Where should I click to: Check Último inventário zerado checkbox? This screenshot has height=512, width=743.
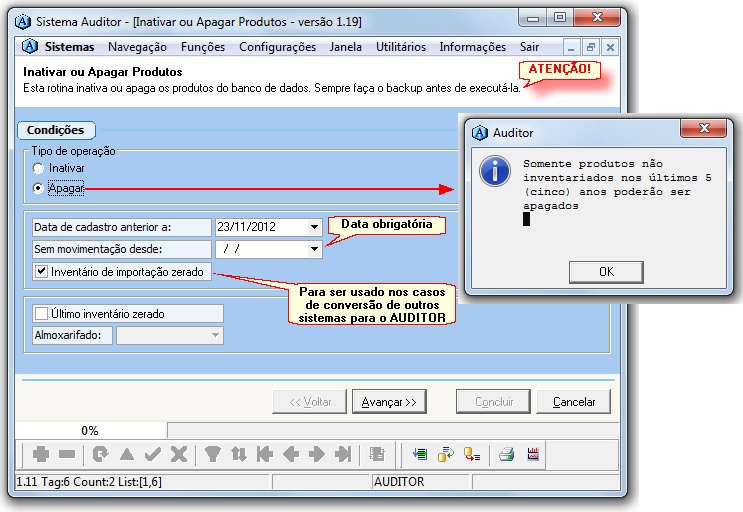point(41,314)
